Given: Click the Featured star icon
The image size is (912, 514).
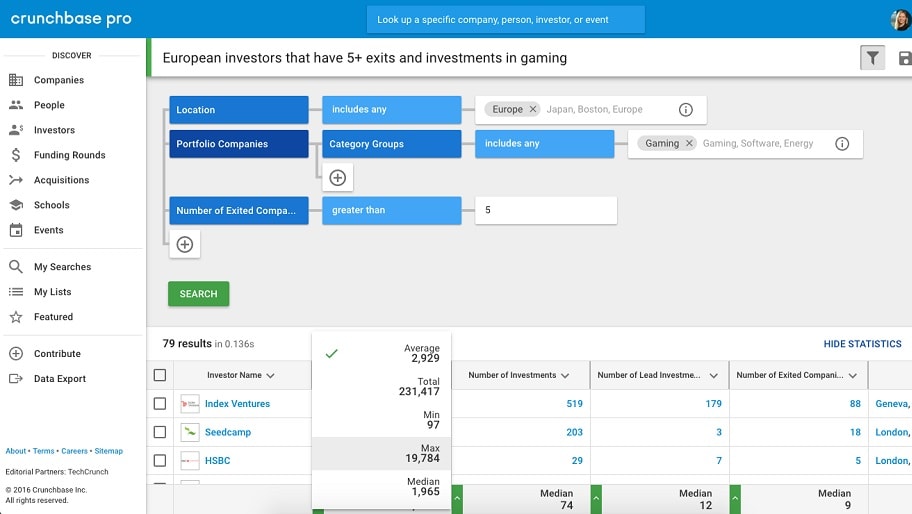Looking at the screenshot, I should tap(16, 317).
